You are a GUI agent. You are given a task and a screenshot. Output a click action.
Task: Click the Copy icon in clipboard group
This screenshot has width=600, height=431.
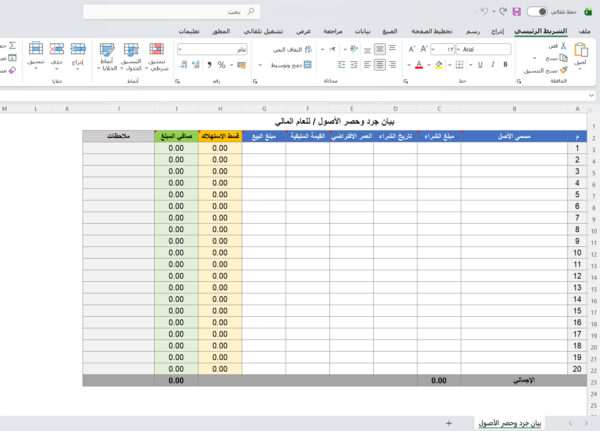point(563,58)
